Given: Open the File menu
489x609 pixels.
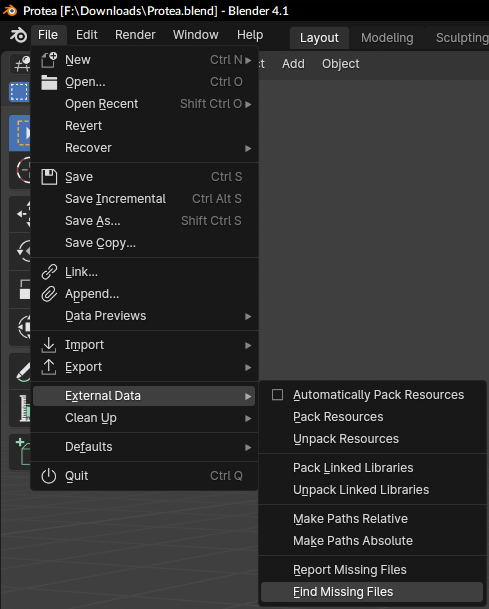Looking at the screenshot, I should coord(48,35).
